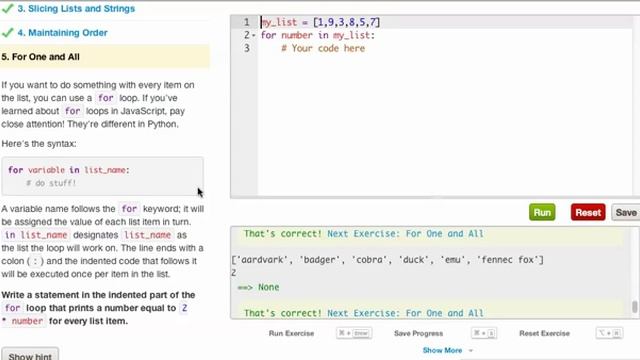640x360 pixels.
Task: Select line number 1 in the editor gutter
Action: 247,22
